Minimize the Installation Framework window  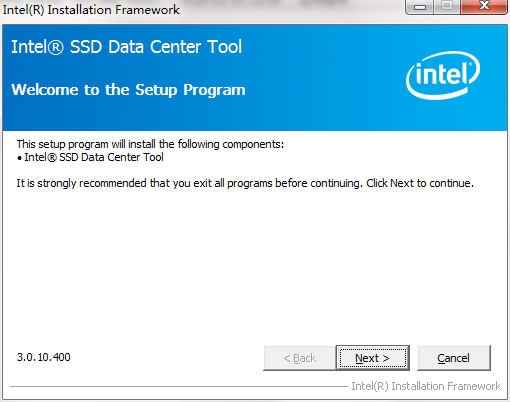[x=419, y=7]
